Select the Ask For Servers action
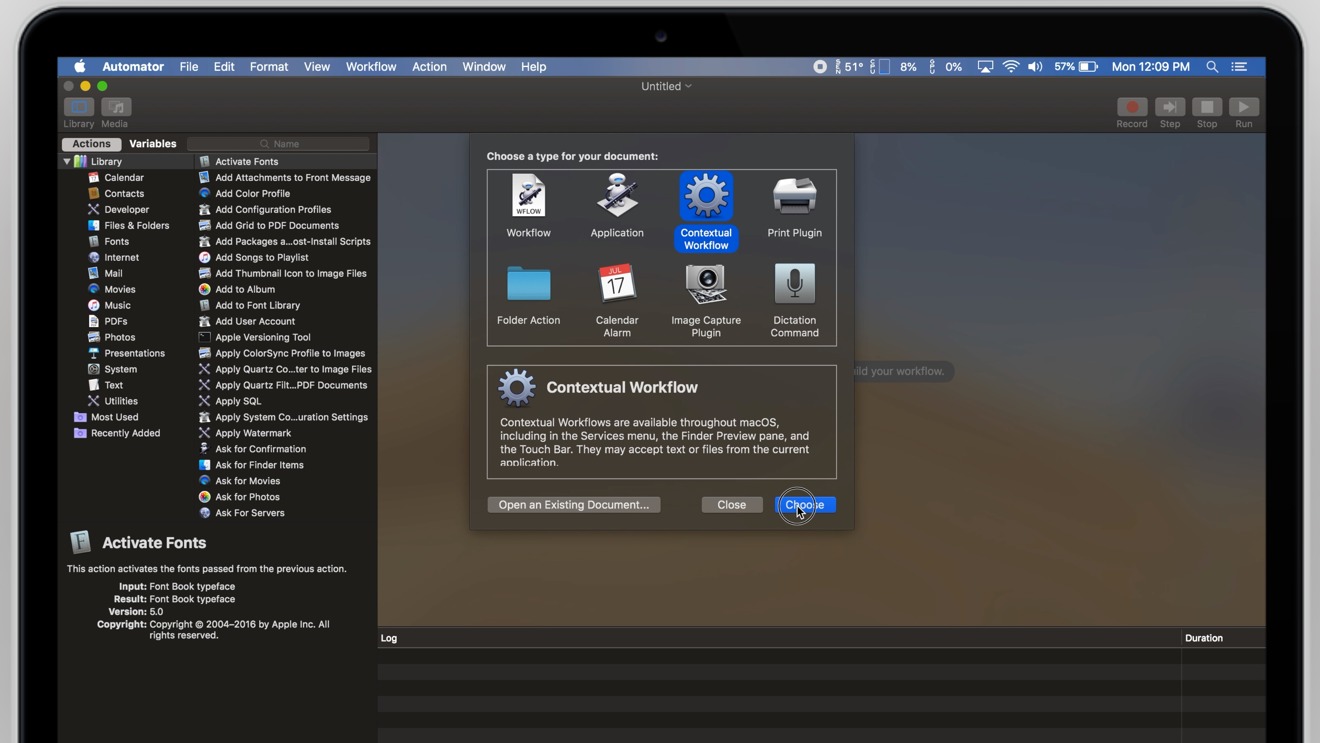 pos(250,513)
